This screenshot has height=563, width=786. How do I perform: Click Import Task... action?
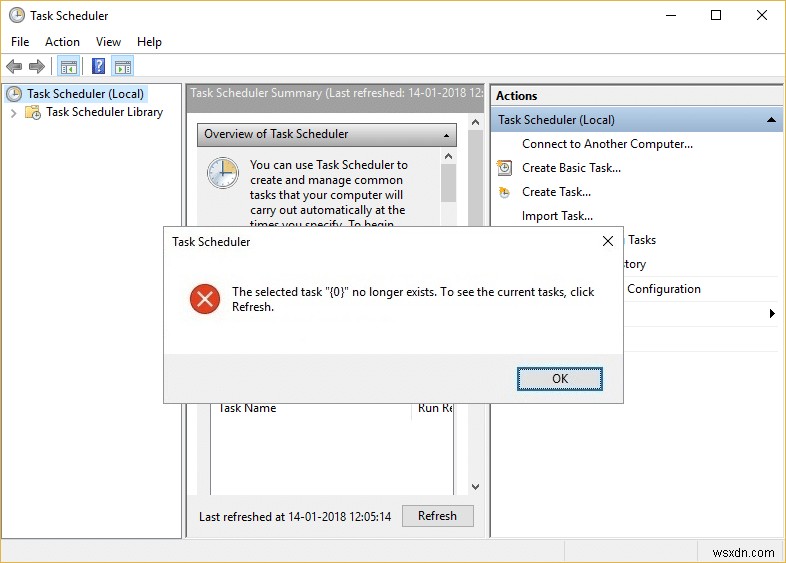[x=557, y=216]
